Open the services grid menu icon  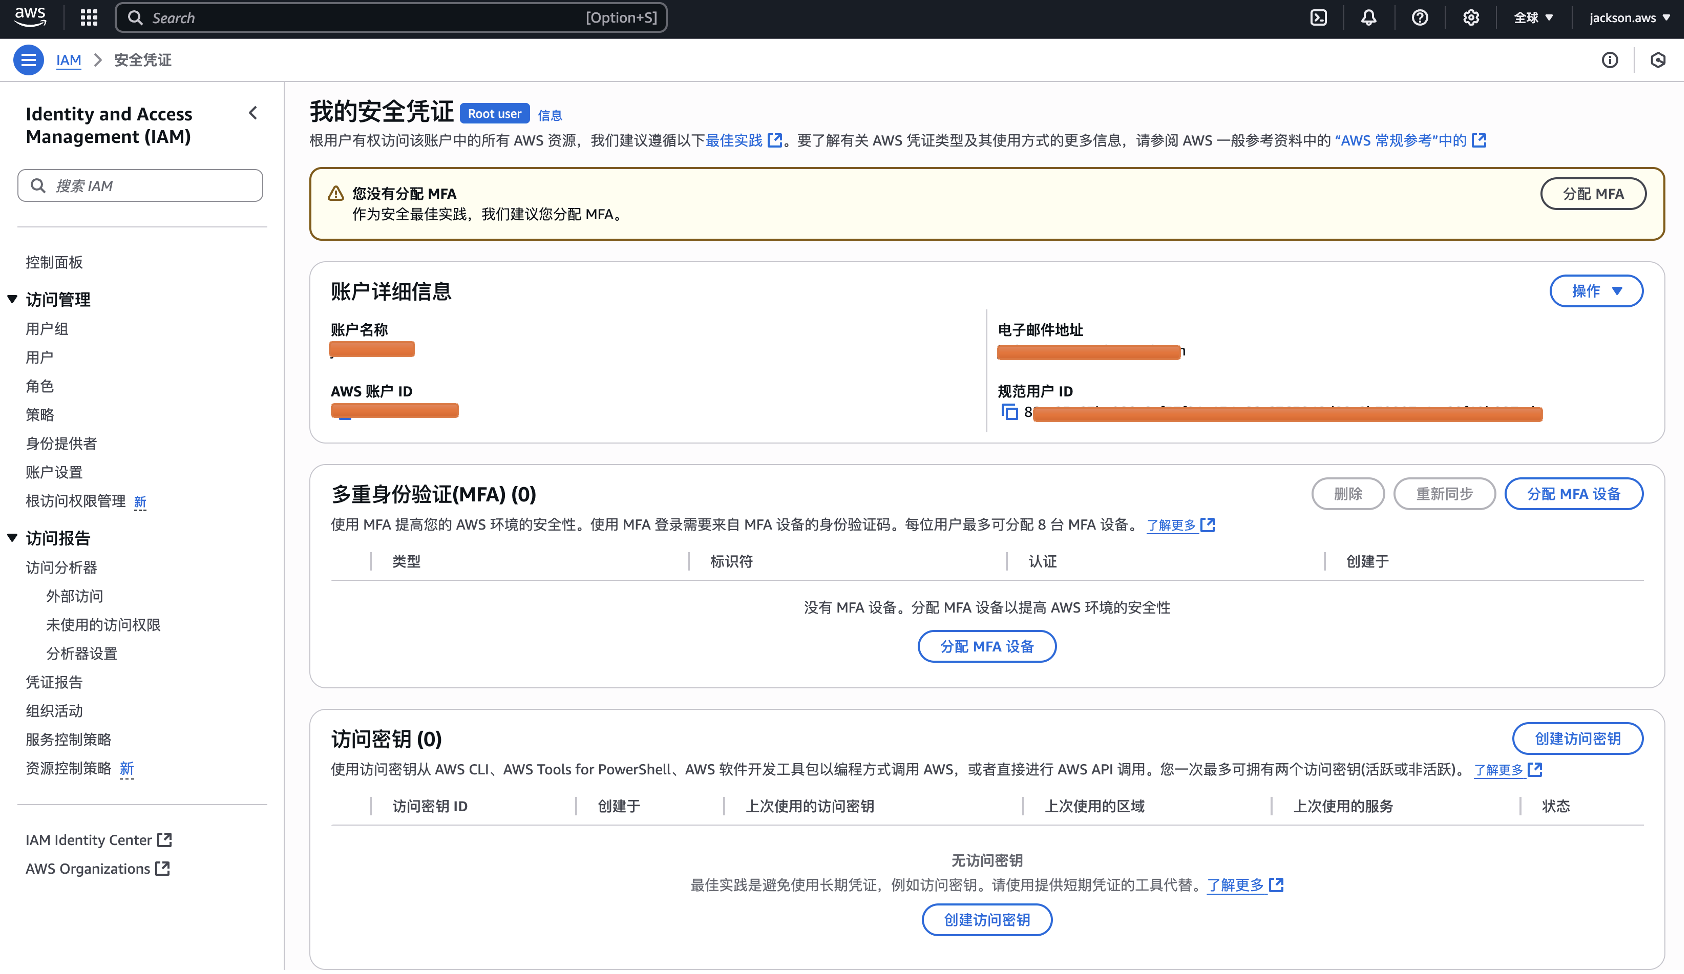click(89, 17)
